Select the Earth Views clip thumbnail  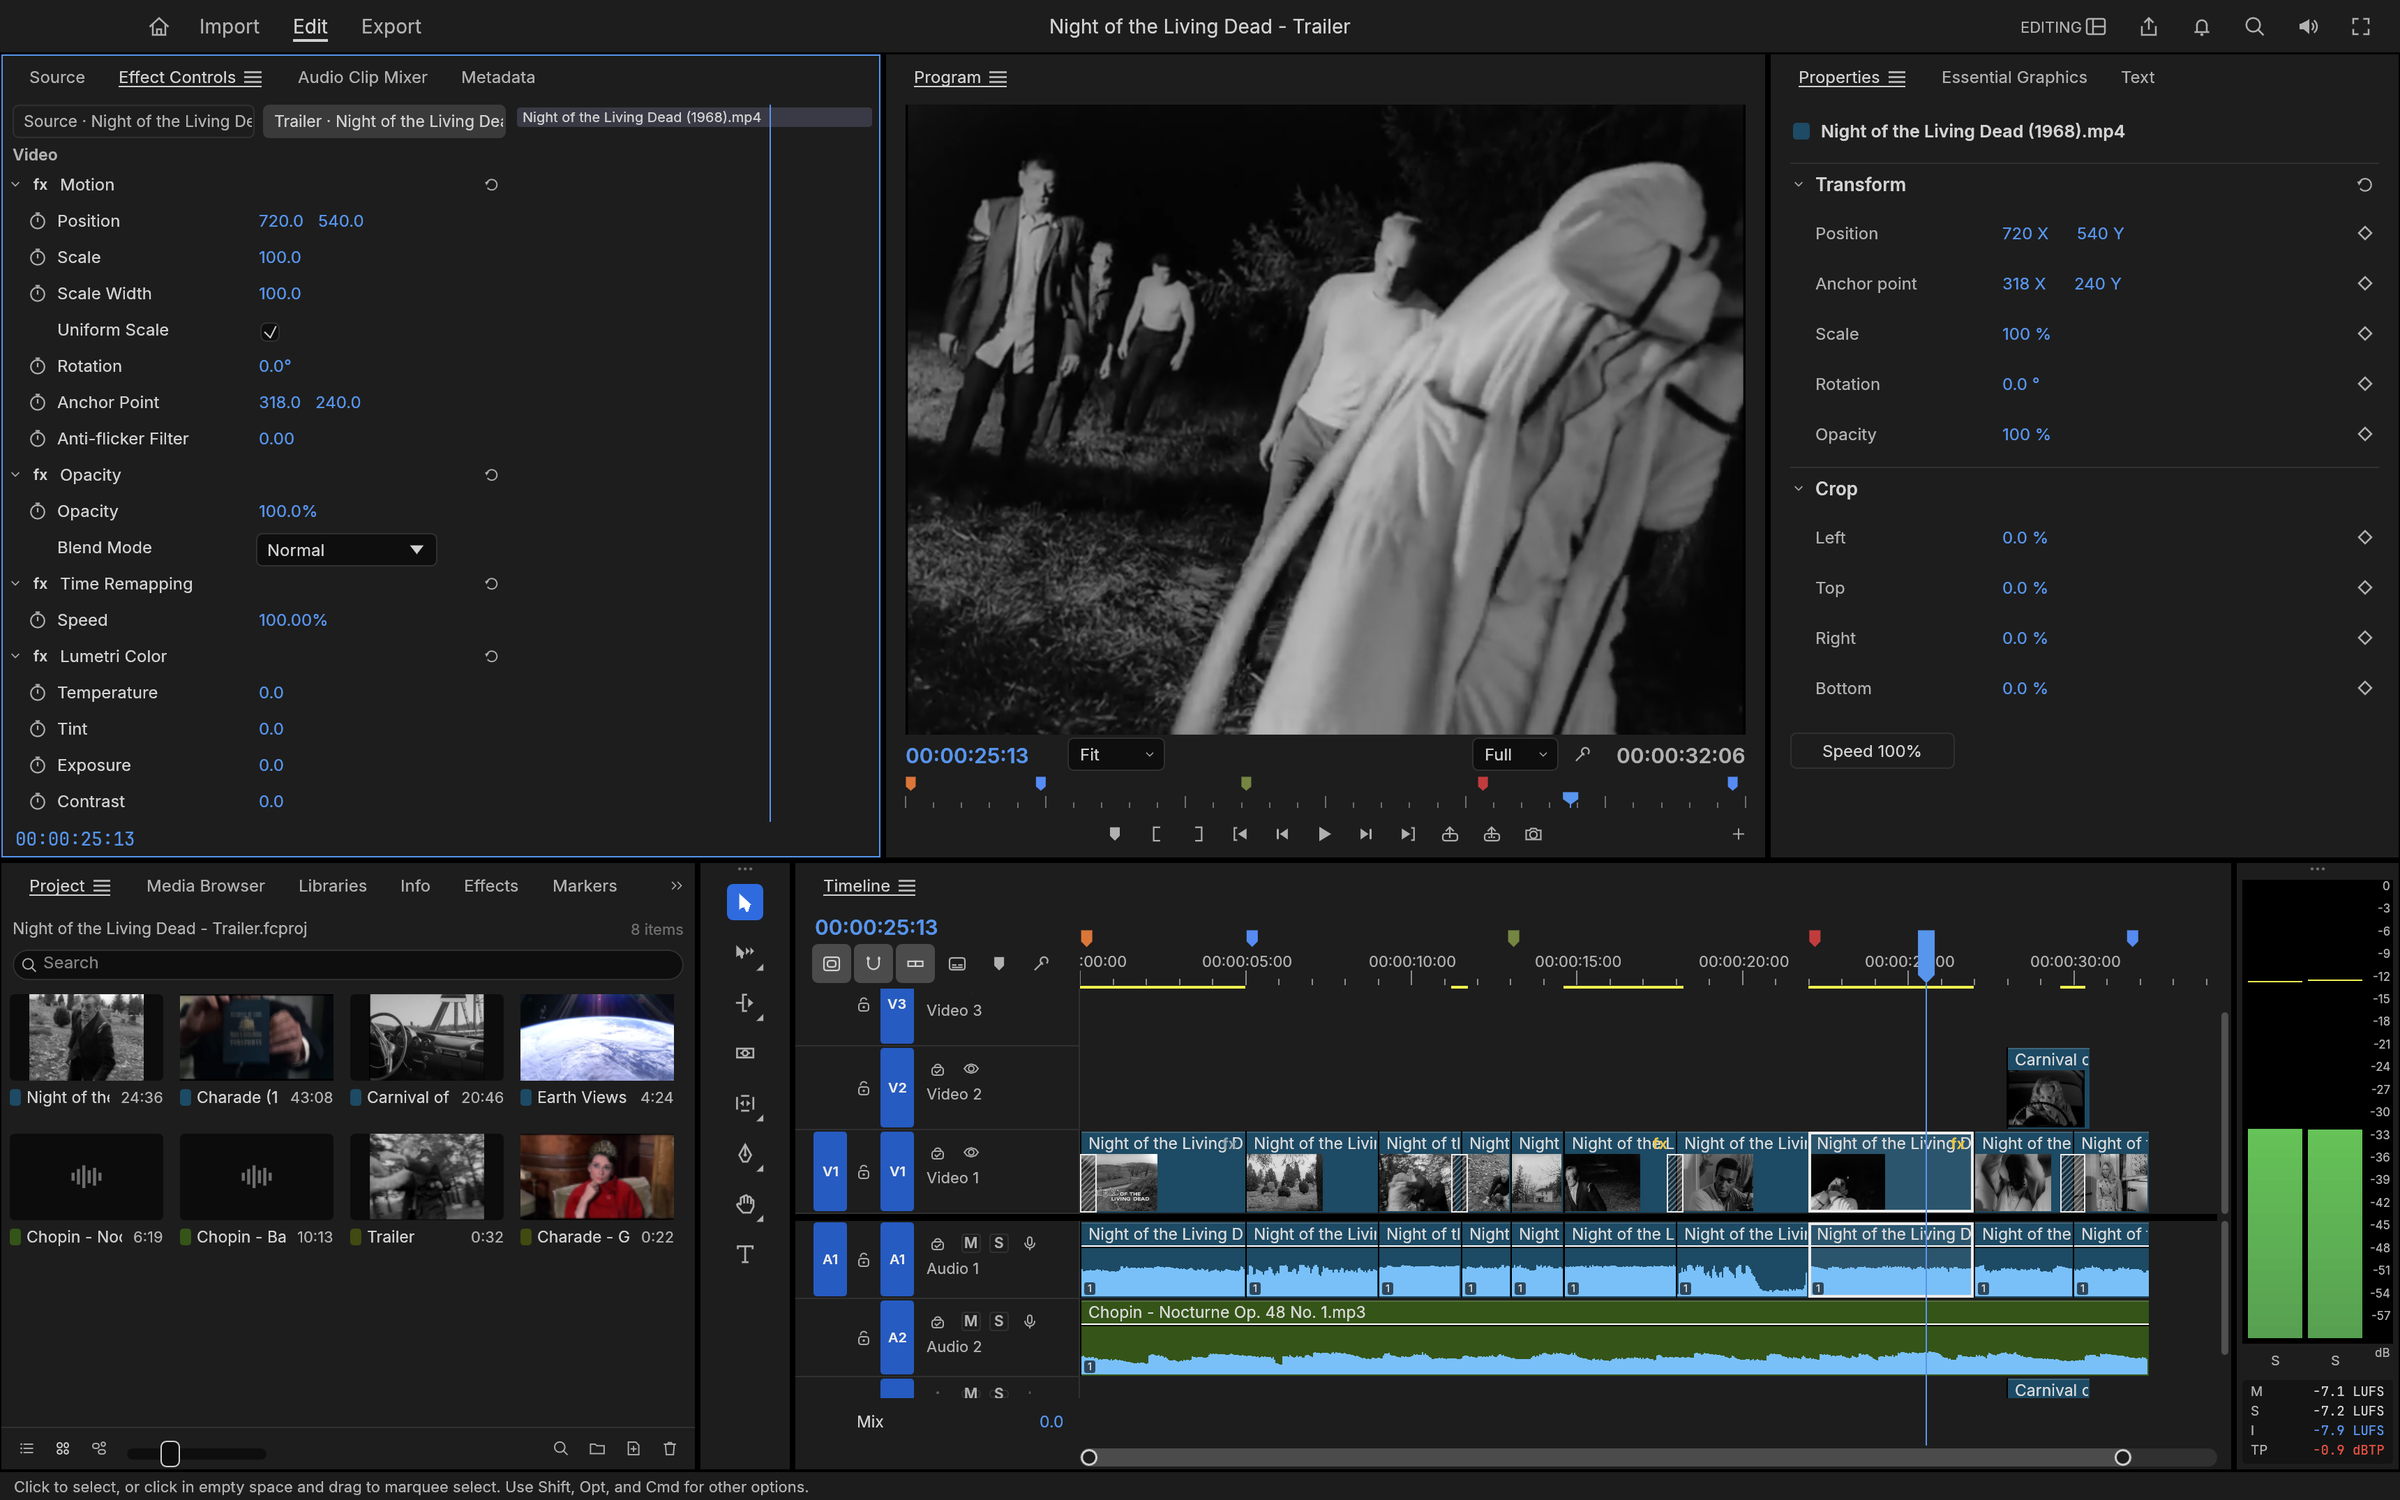click(x=597, y=1037)
